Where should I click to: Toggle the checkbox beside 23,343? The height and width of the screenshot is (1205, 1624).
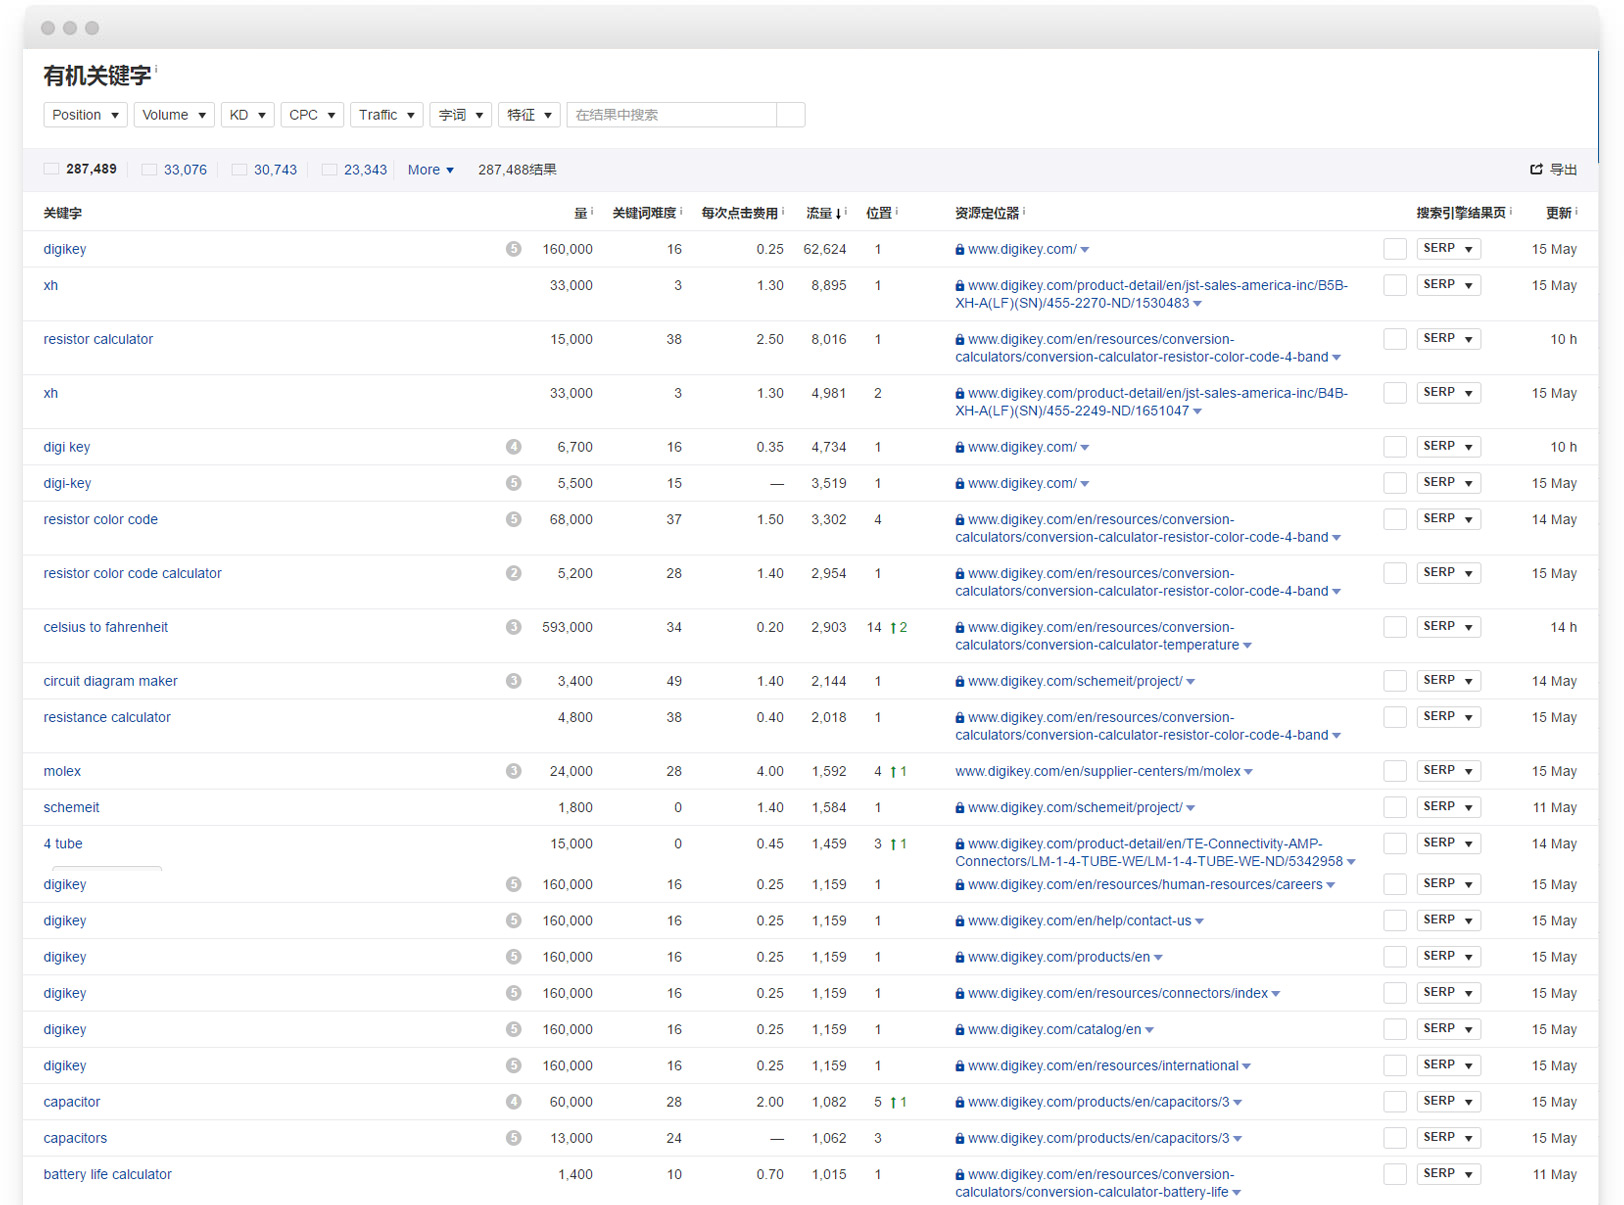click(329, 169)
